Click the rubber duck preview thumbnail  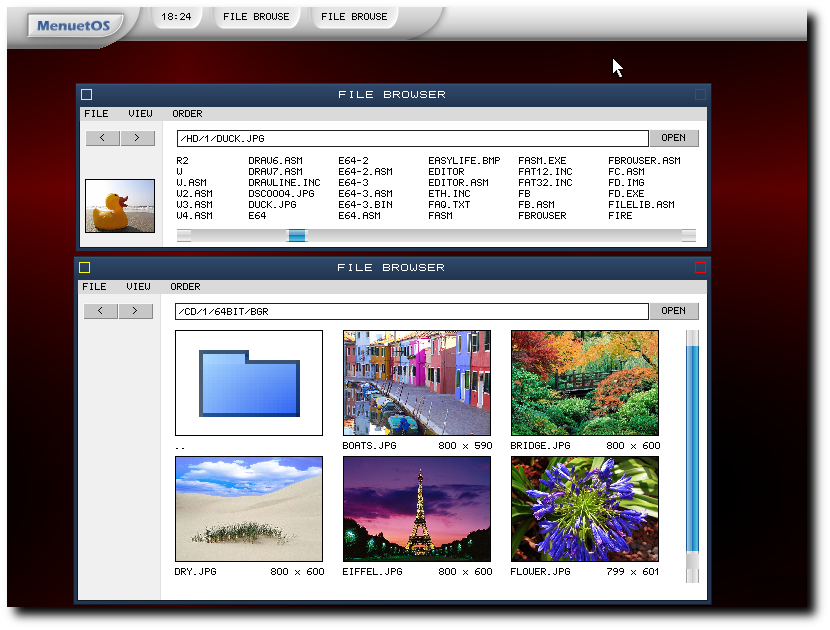tap(120, 206)
